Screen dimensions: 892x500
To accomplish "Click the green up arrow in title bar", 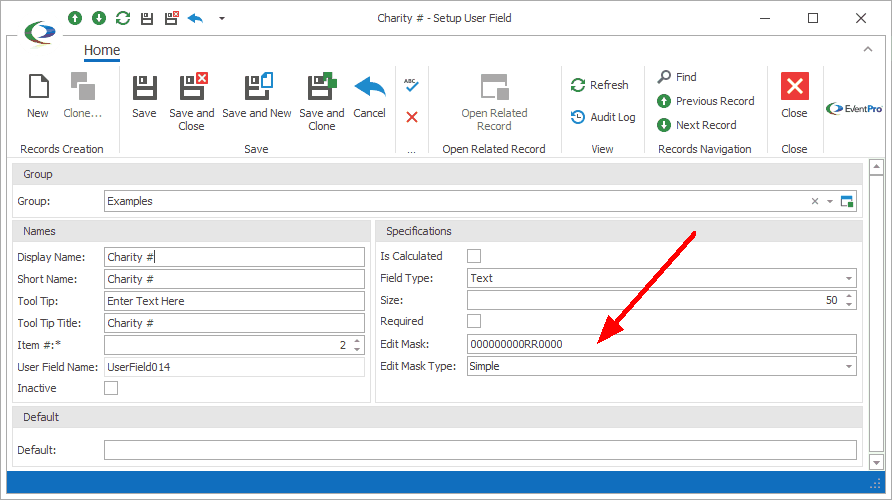I will click(x=75, y=18).
